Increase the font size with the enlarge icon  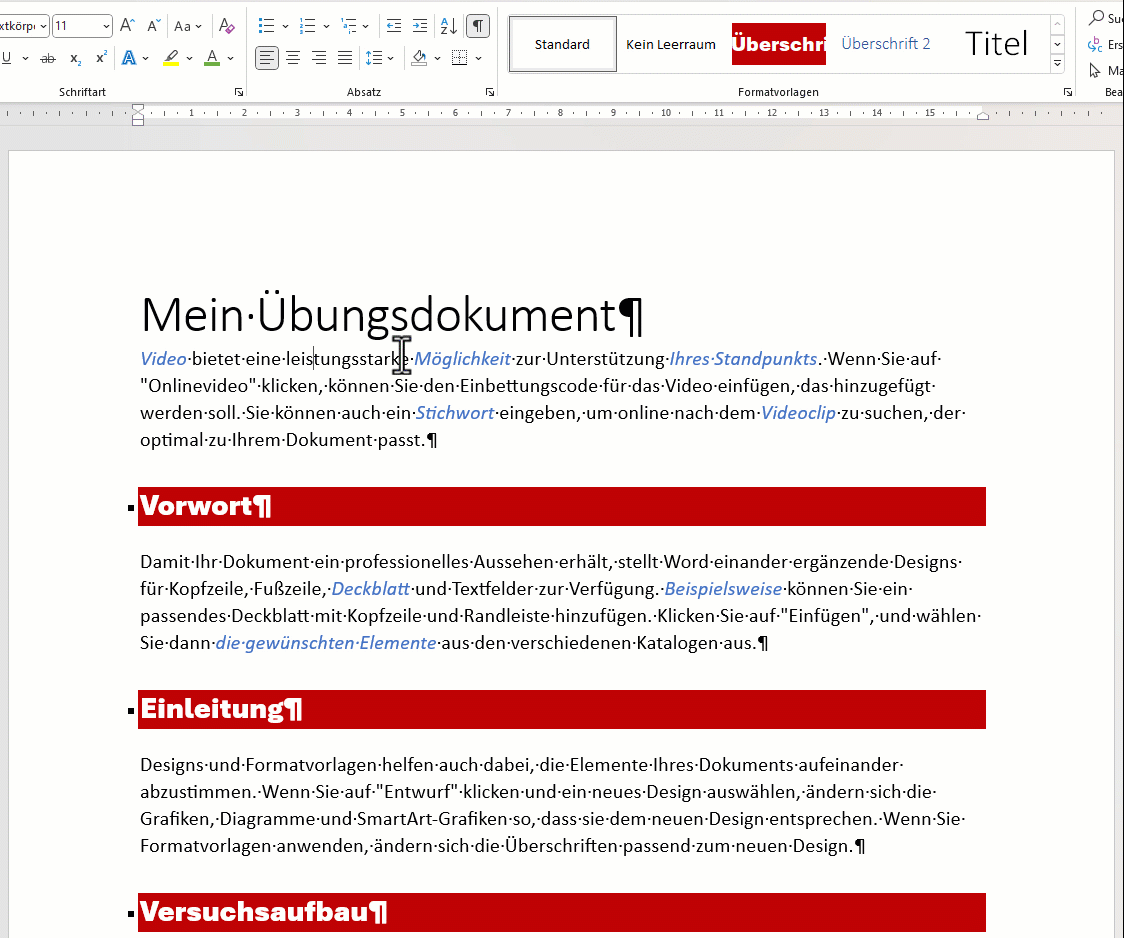[x=127, y=26]
